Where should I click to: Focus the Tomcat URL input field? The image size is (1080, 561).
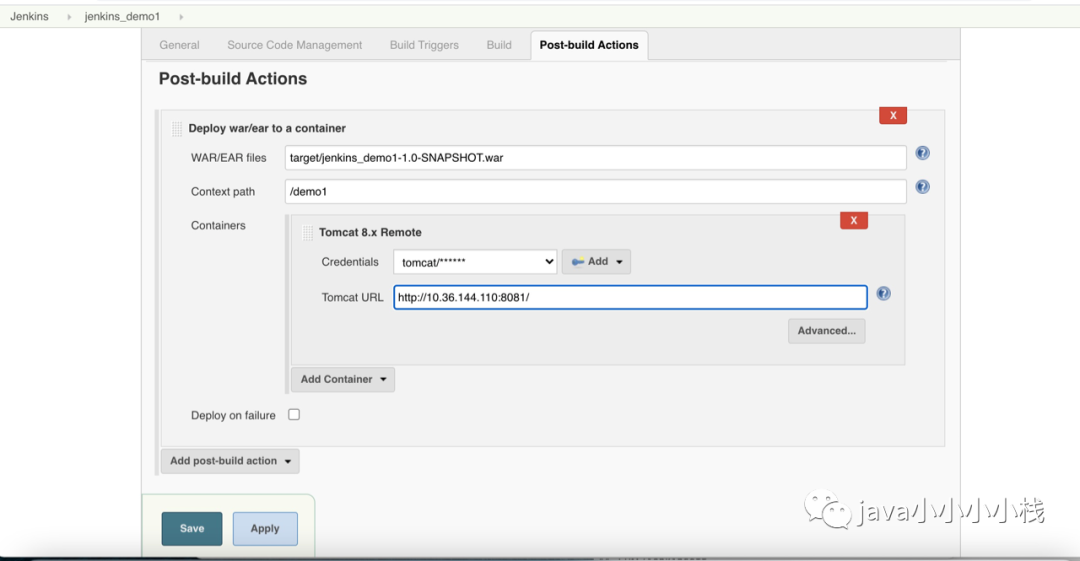click(630, 297)
